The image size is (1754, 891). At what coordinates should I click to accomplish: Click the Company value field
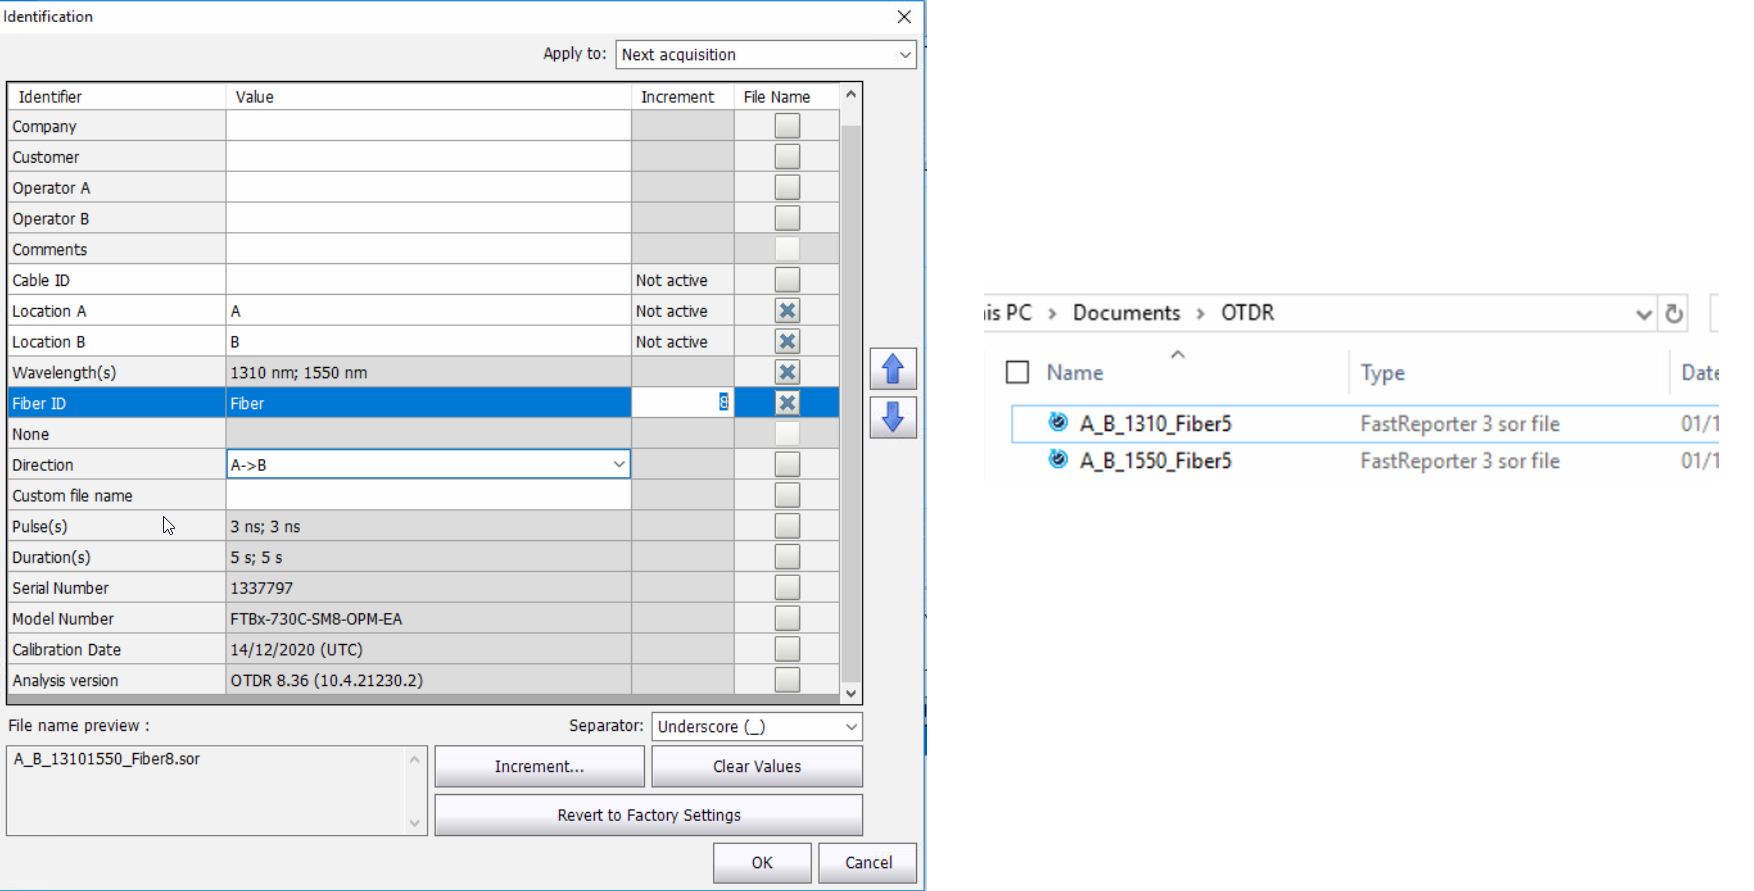(x=428, y=126)
